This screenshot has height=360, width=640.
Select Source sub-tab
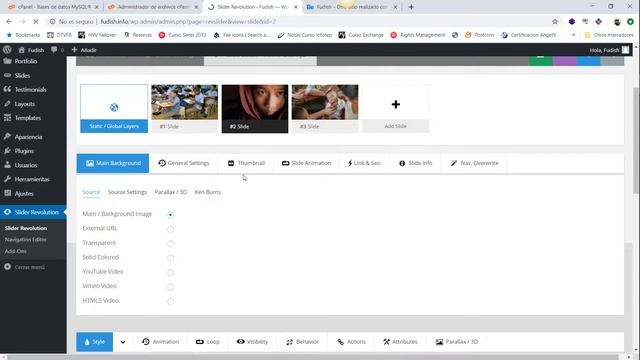(91, 192)
